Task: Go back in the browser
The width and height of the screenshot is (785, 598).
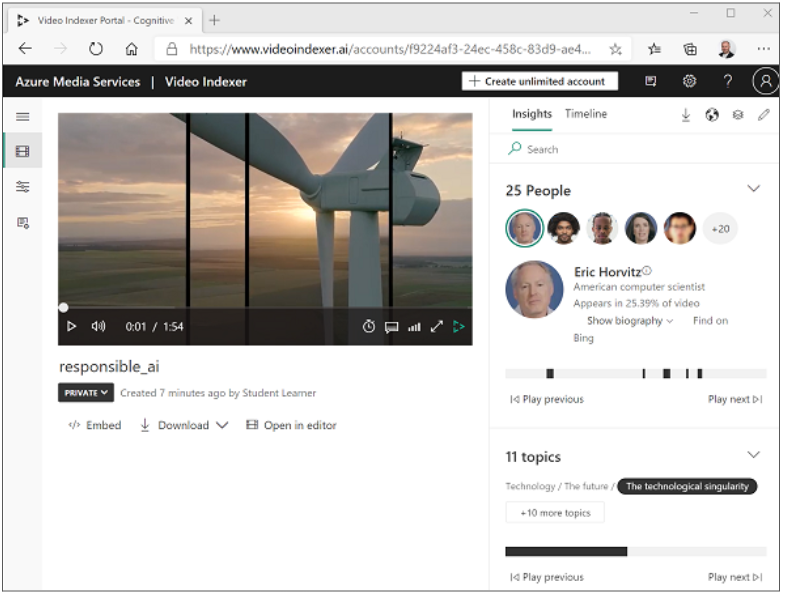Action: tap(25, 49)
